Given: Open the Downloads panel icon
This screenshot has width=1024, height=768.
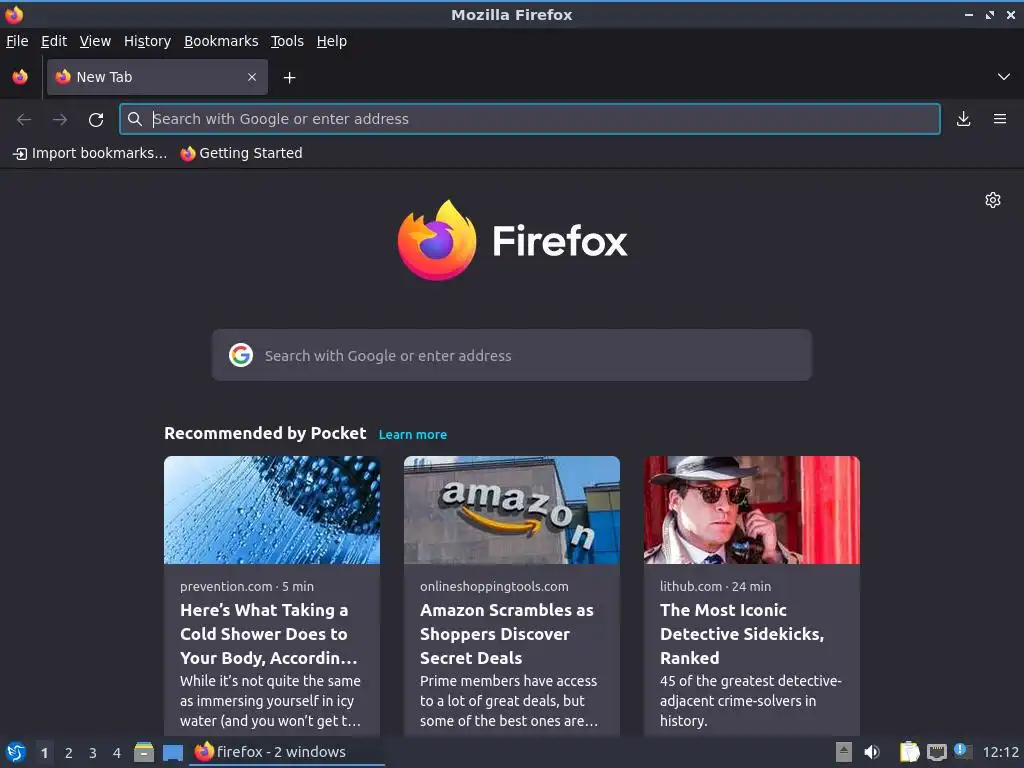Looking at the screenshot, I should (x=963, y=119).
